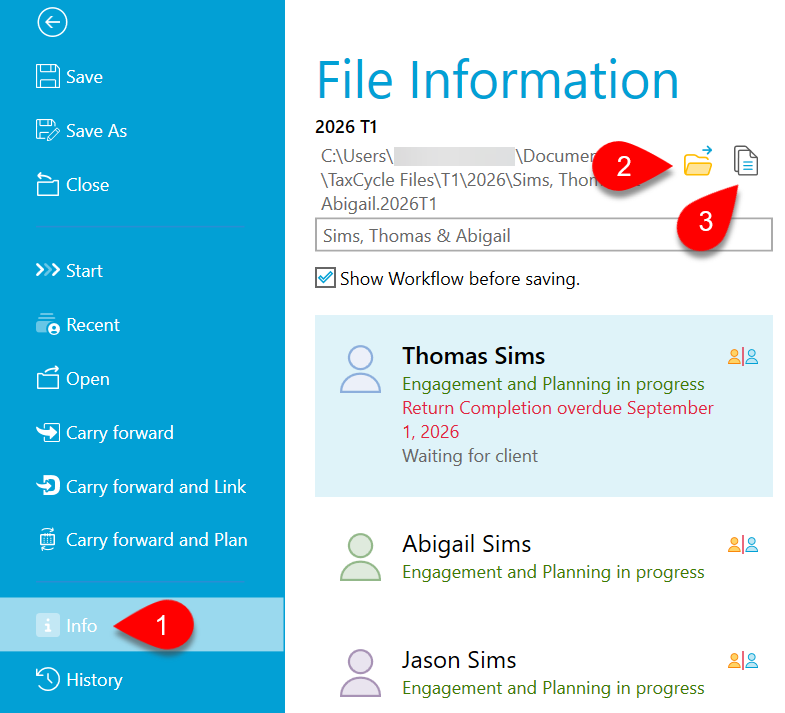
Task: Select the Close menu entry
Action: [142, 184]
